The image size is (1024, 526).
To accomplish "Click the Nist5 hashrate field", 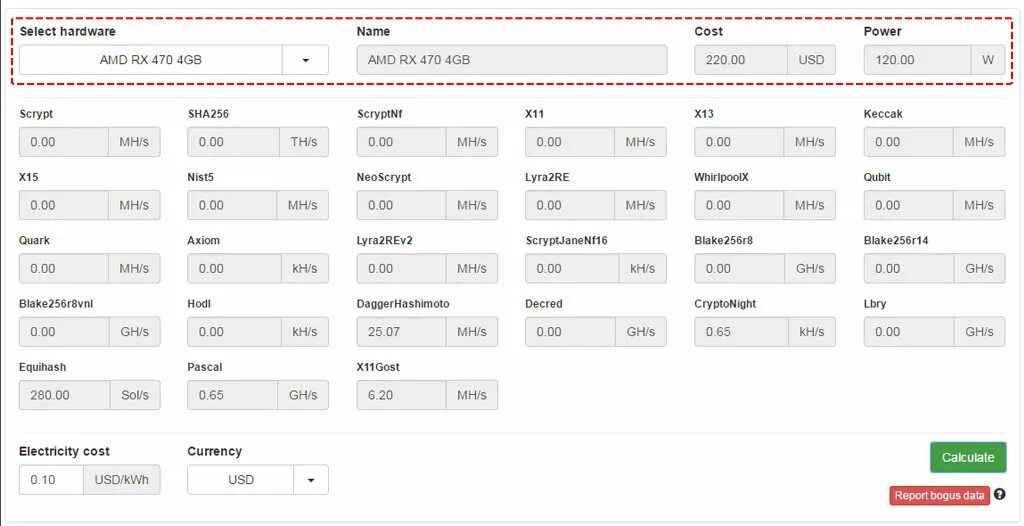I will pos(232,205).
